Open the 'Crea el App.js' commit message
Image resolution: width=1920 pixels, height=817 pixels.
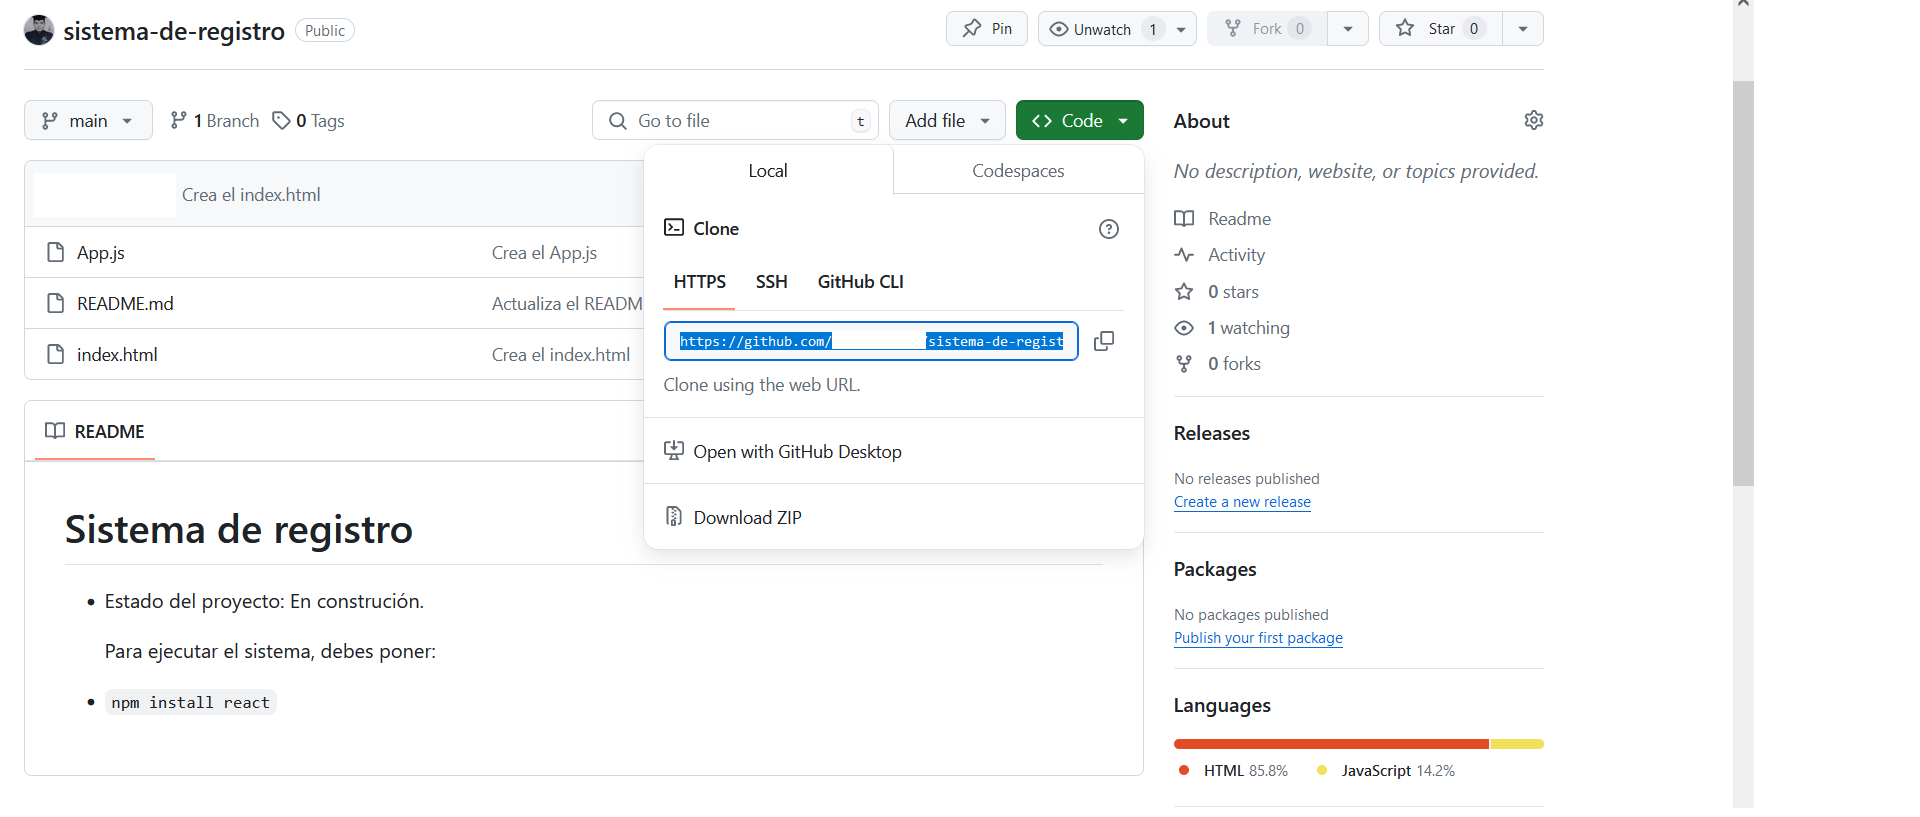coord(544,253)
